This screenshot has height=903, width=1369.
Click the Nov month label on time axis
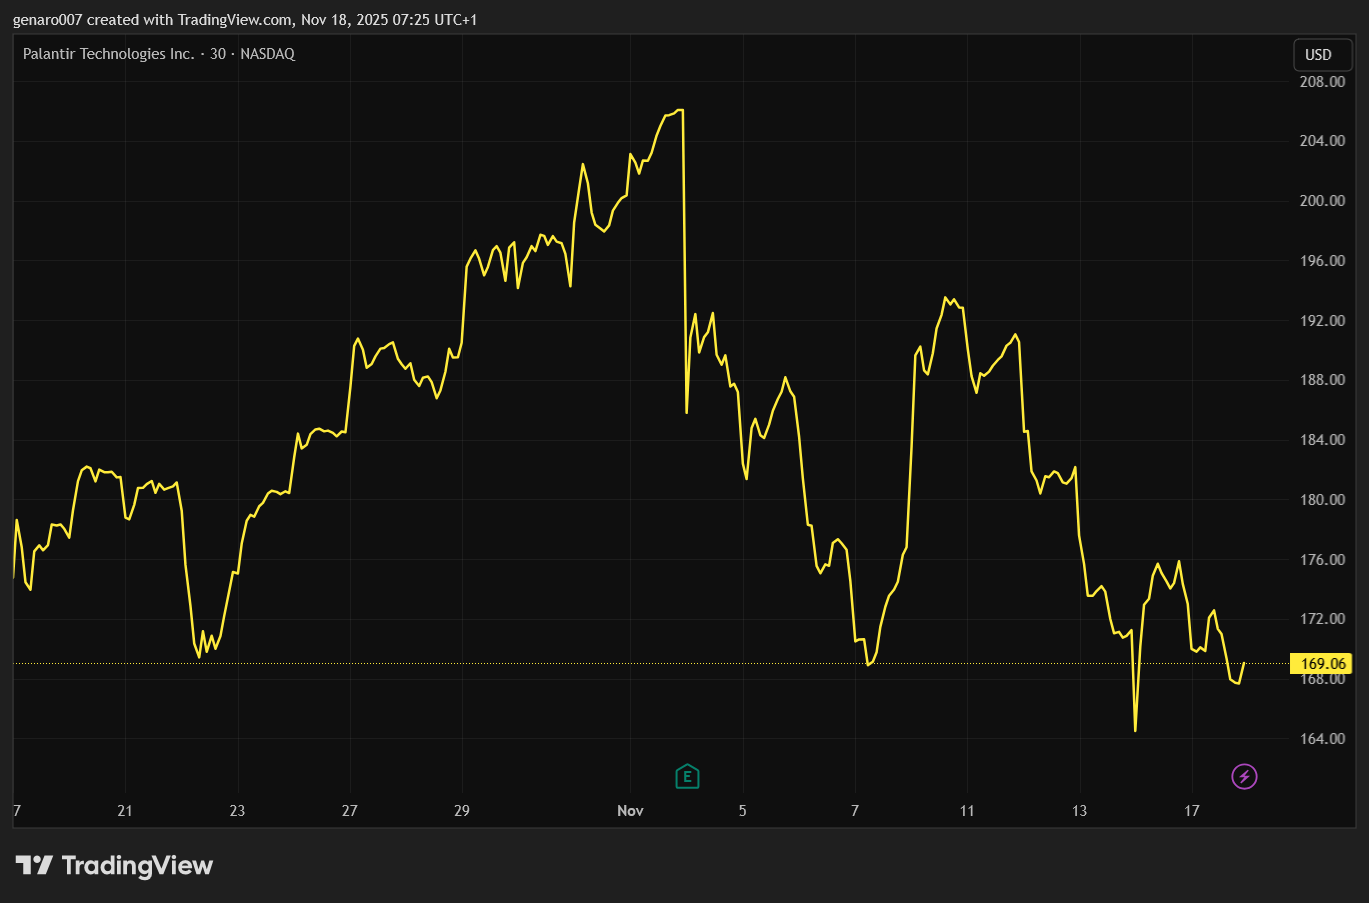(630, 810)
